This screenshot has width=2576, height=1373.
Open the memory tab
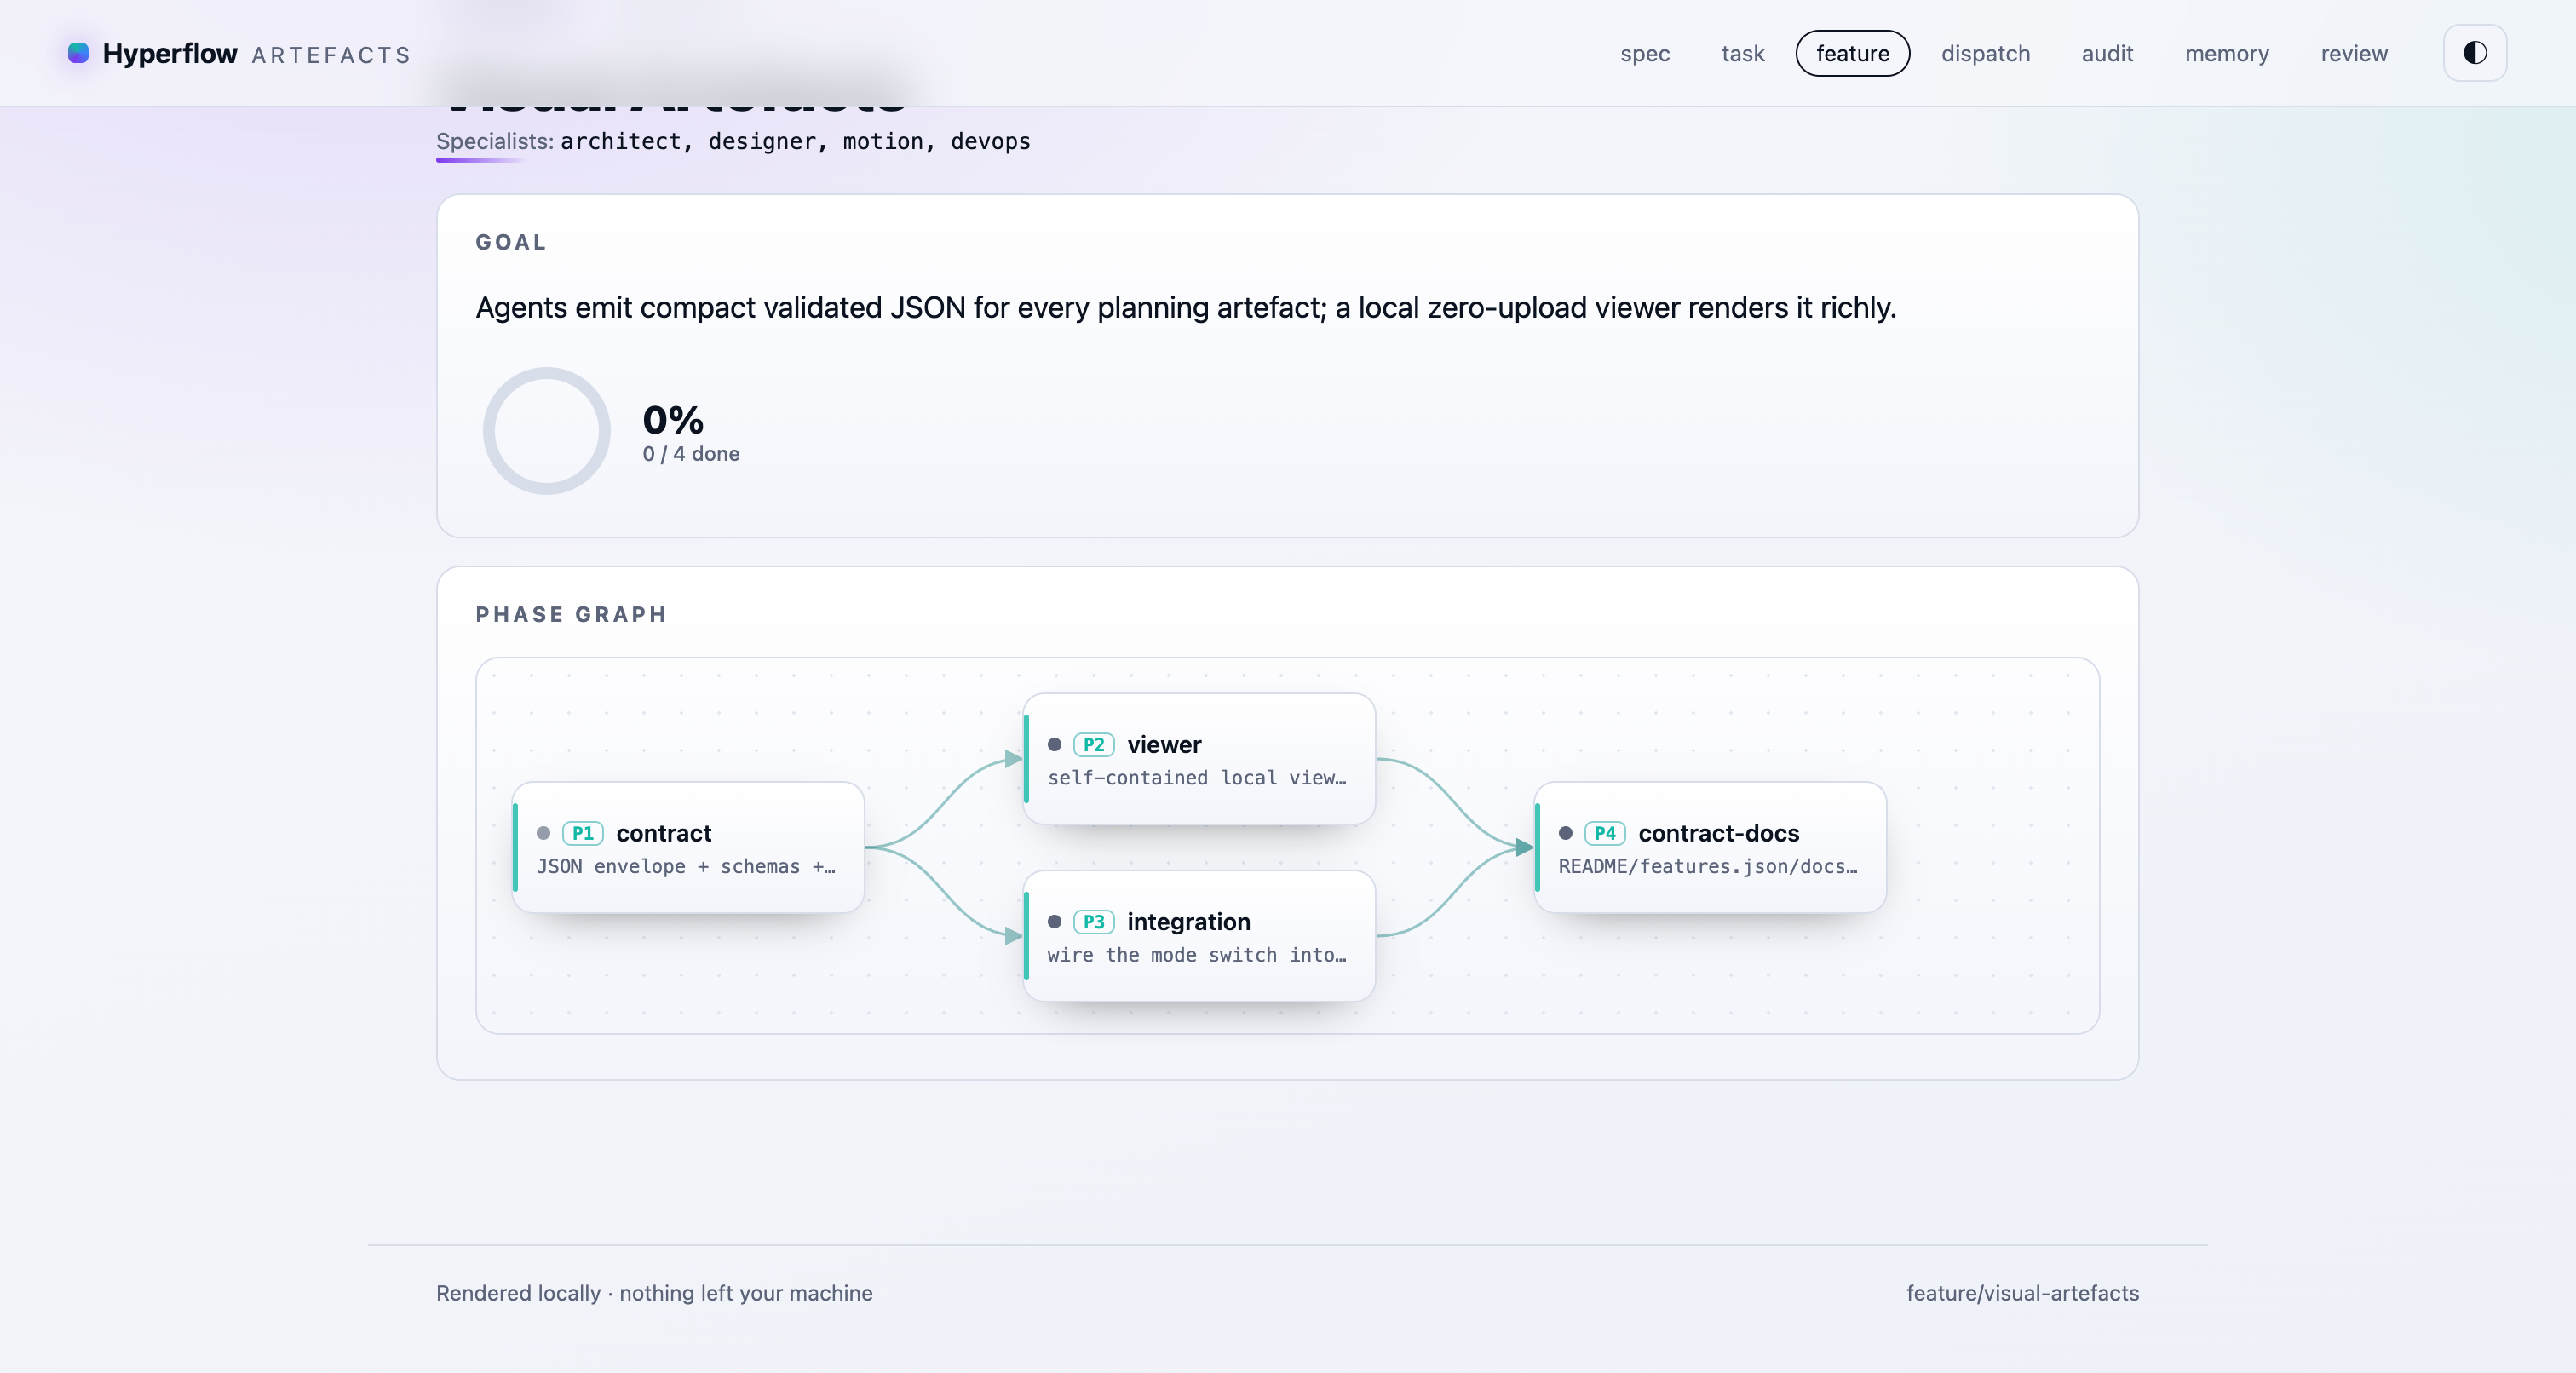[x=2226, y=53]
